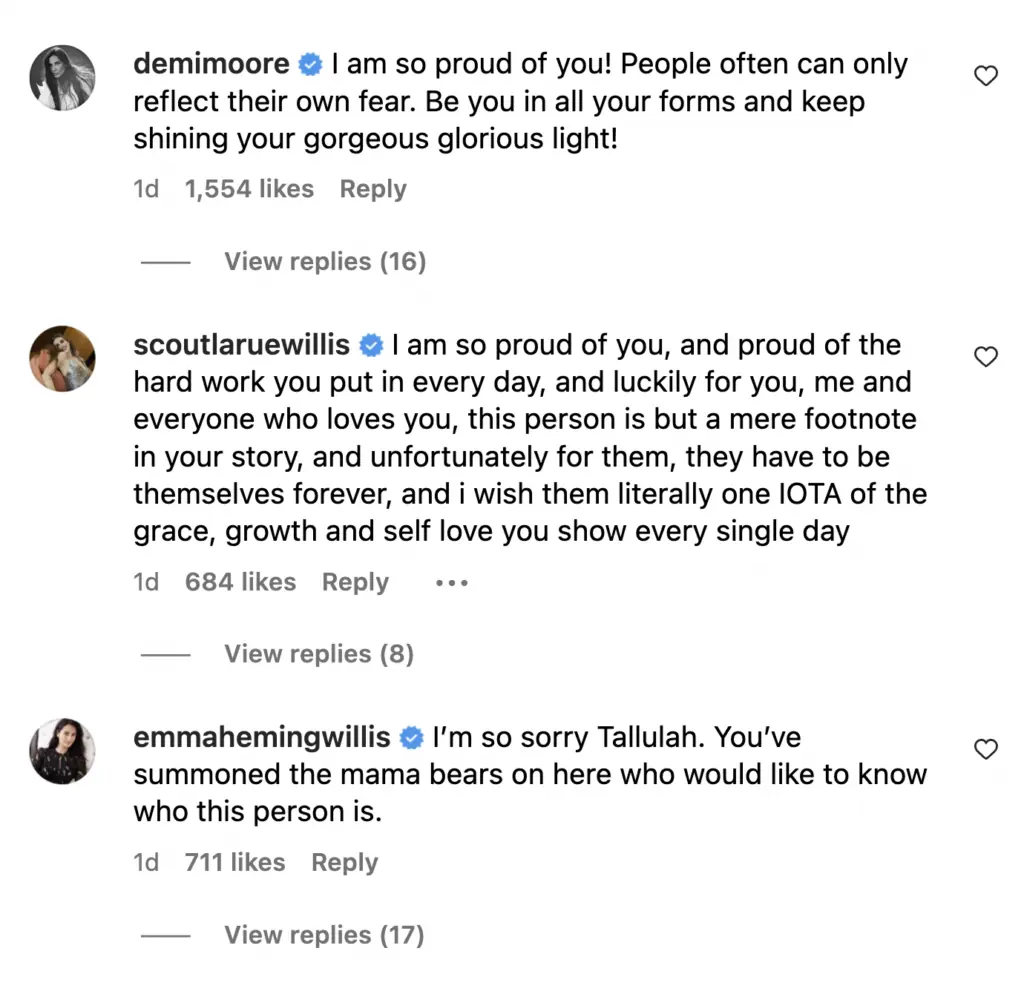Open scoutlaruewillis's profile picture
Screen dimensions: 1024x997
tap(63, 358)
